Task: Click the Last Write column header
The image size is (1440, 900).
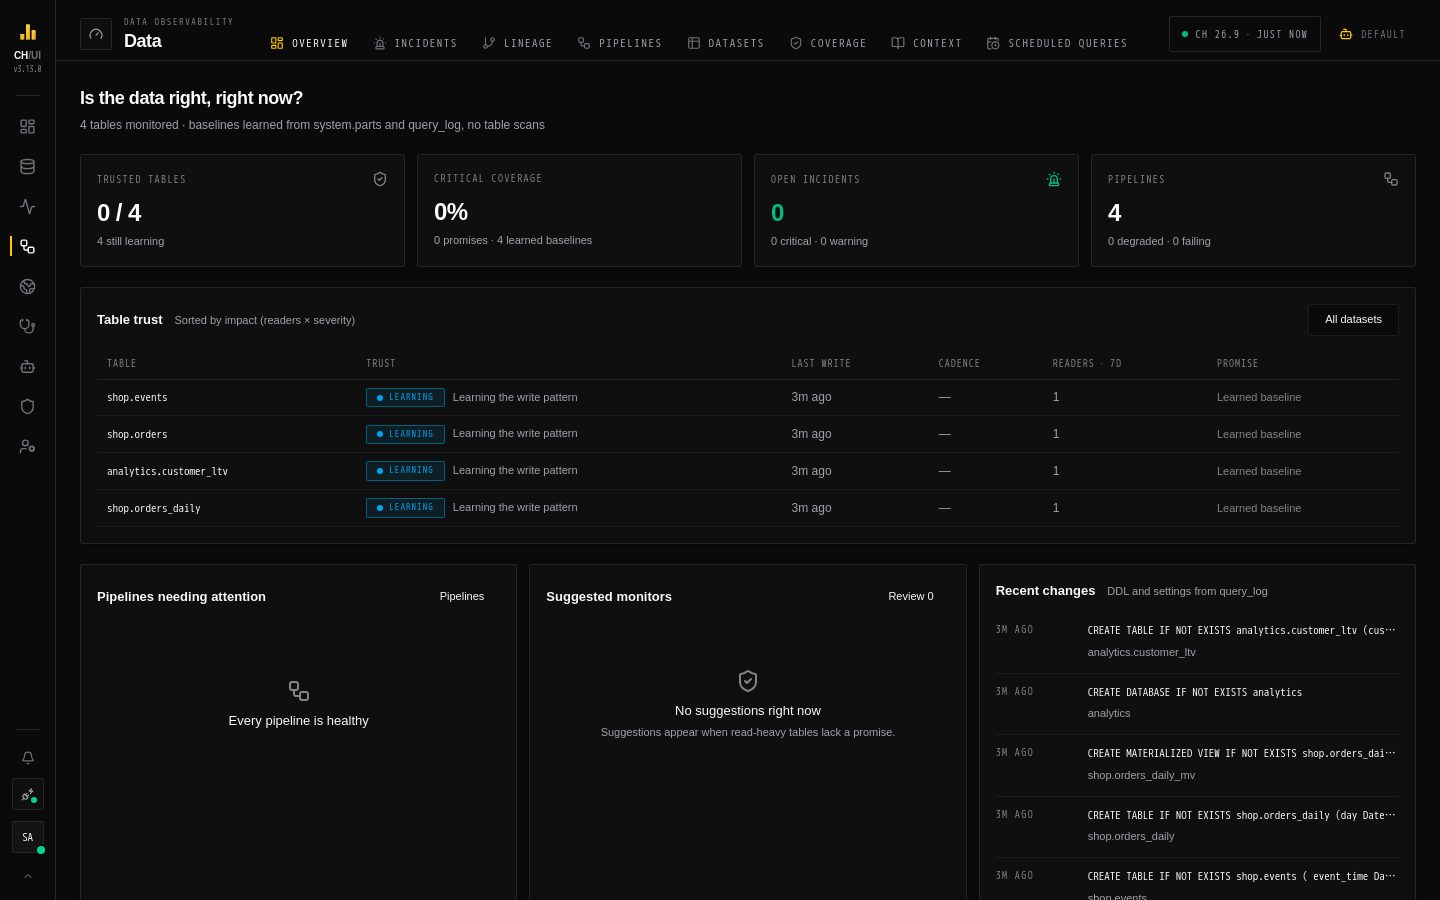Action: pos(821,364)
